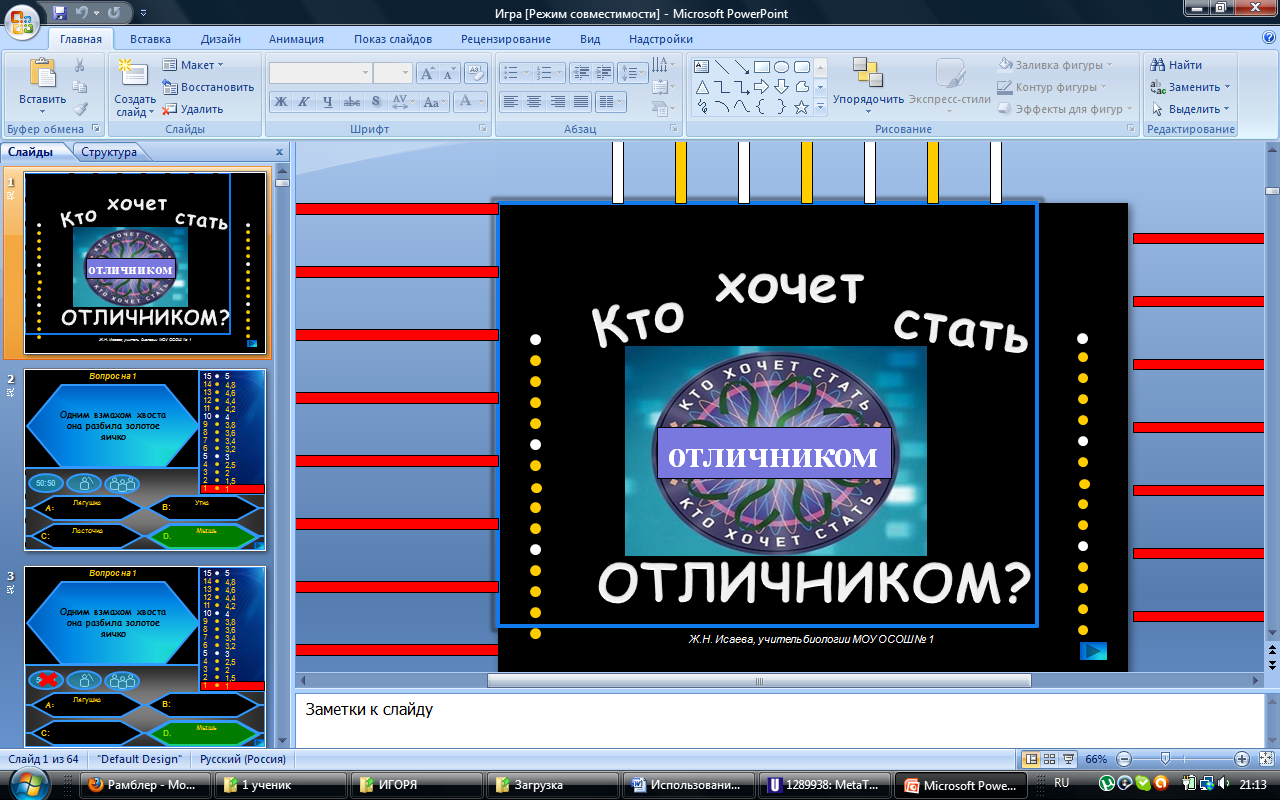Screen dimensions: 1280x800
Task: Toggle italic К formatting
Action: [304, 102]
